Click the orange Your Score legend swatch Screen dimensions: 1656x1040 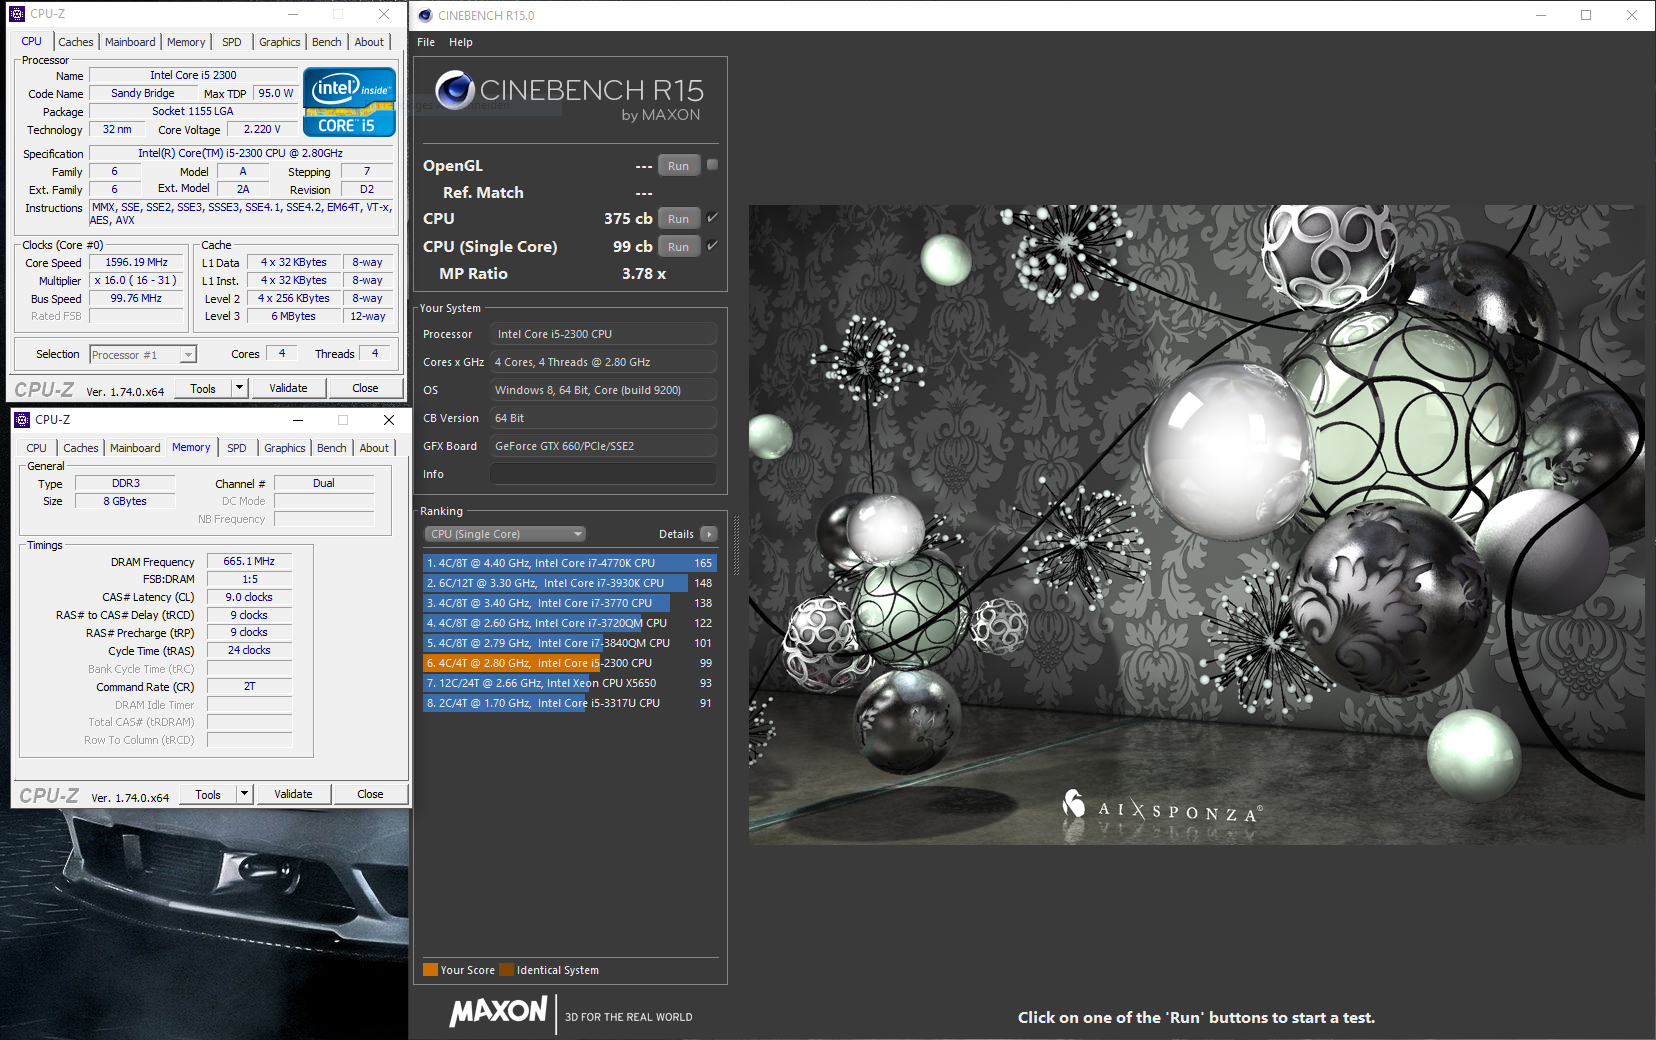(430, 970)
